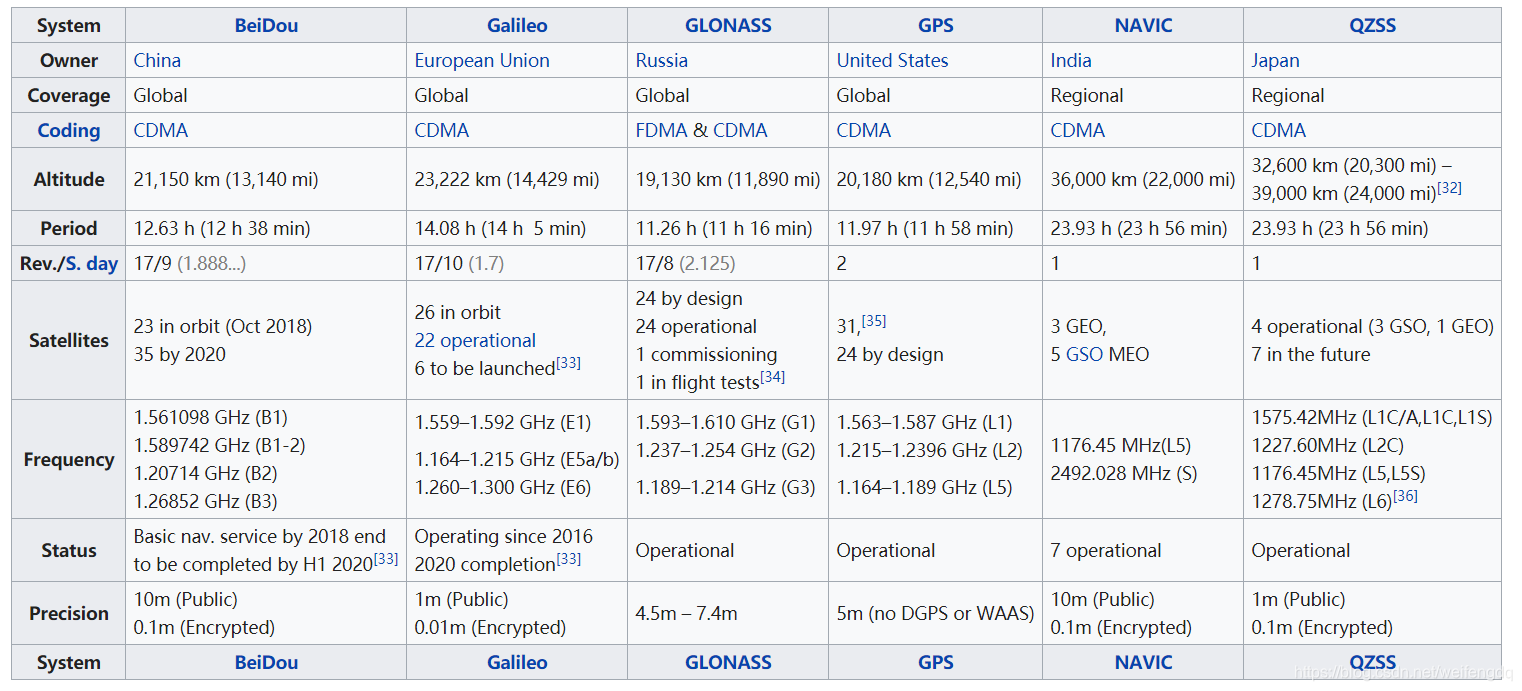The height and width of the screenshot is (691, 1522).
Task: Select the '0.01m (Encrypted)' Galileo precision
Action: click(x=490, y=627)
